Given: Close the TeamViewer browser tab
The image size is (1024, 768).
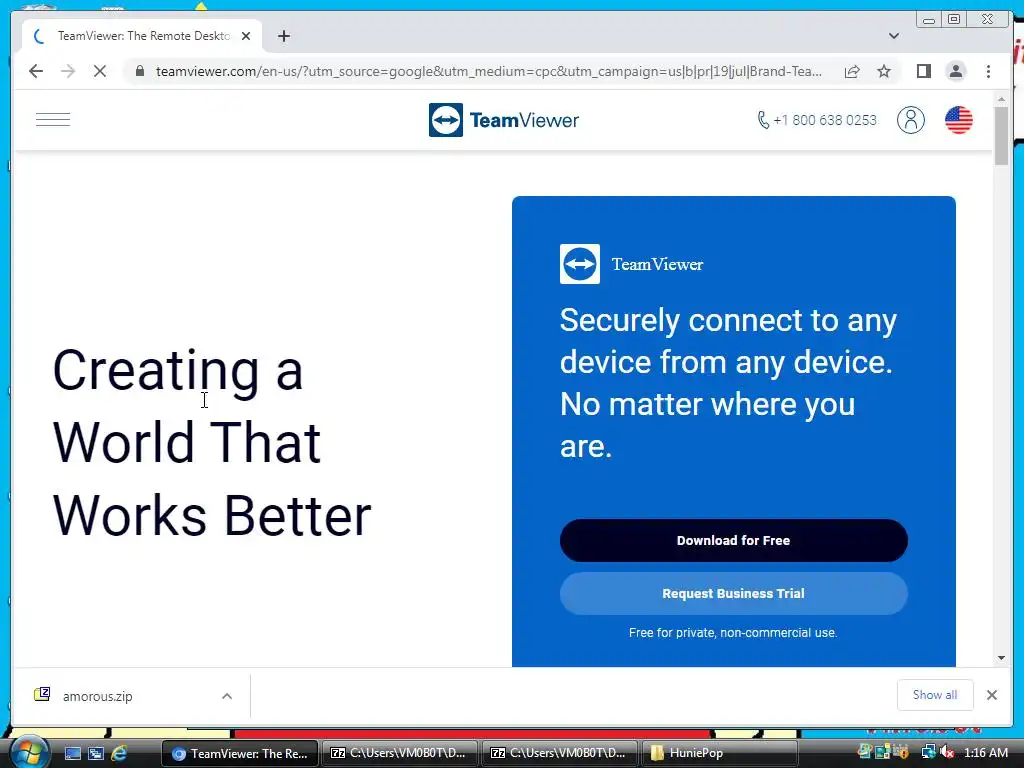Looking at the screenshot, I should coord(246,36).
